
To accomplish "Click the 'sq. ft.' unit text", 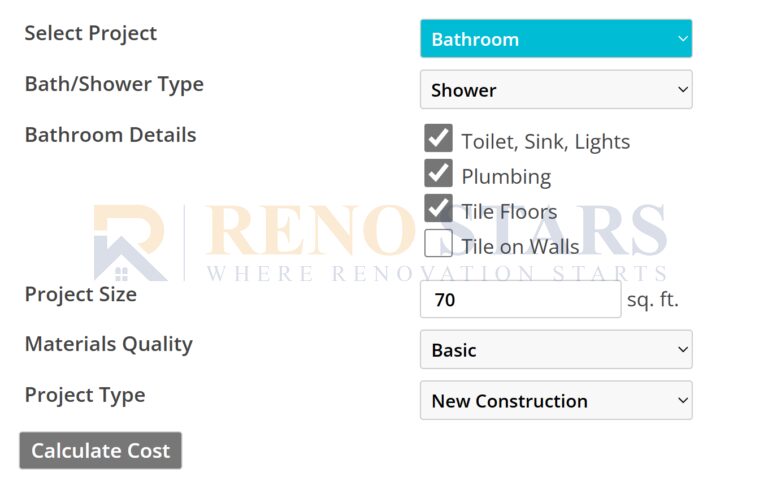I will pyautogui.click(x=653, y=299).
